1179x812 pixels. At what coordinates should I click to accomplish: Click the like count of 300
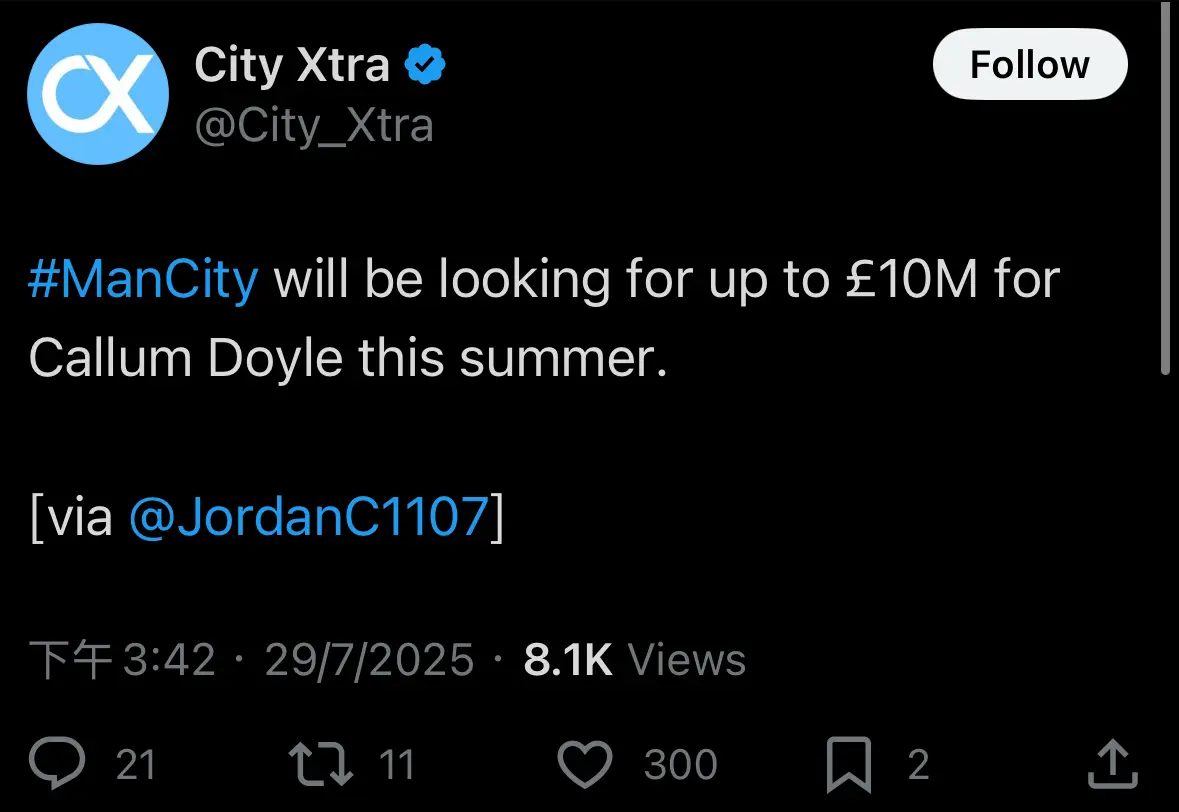pos(680,765)
